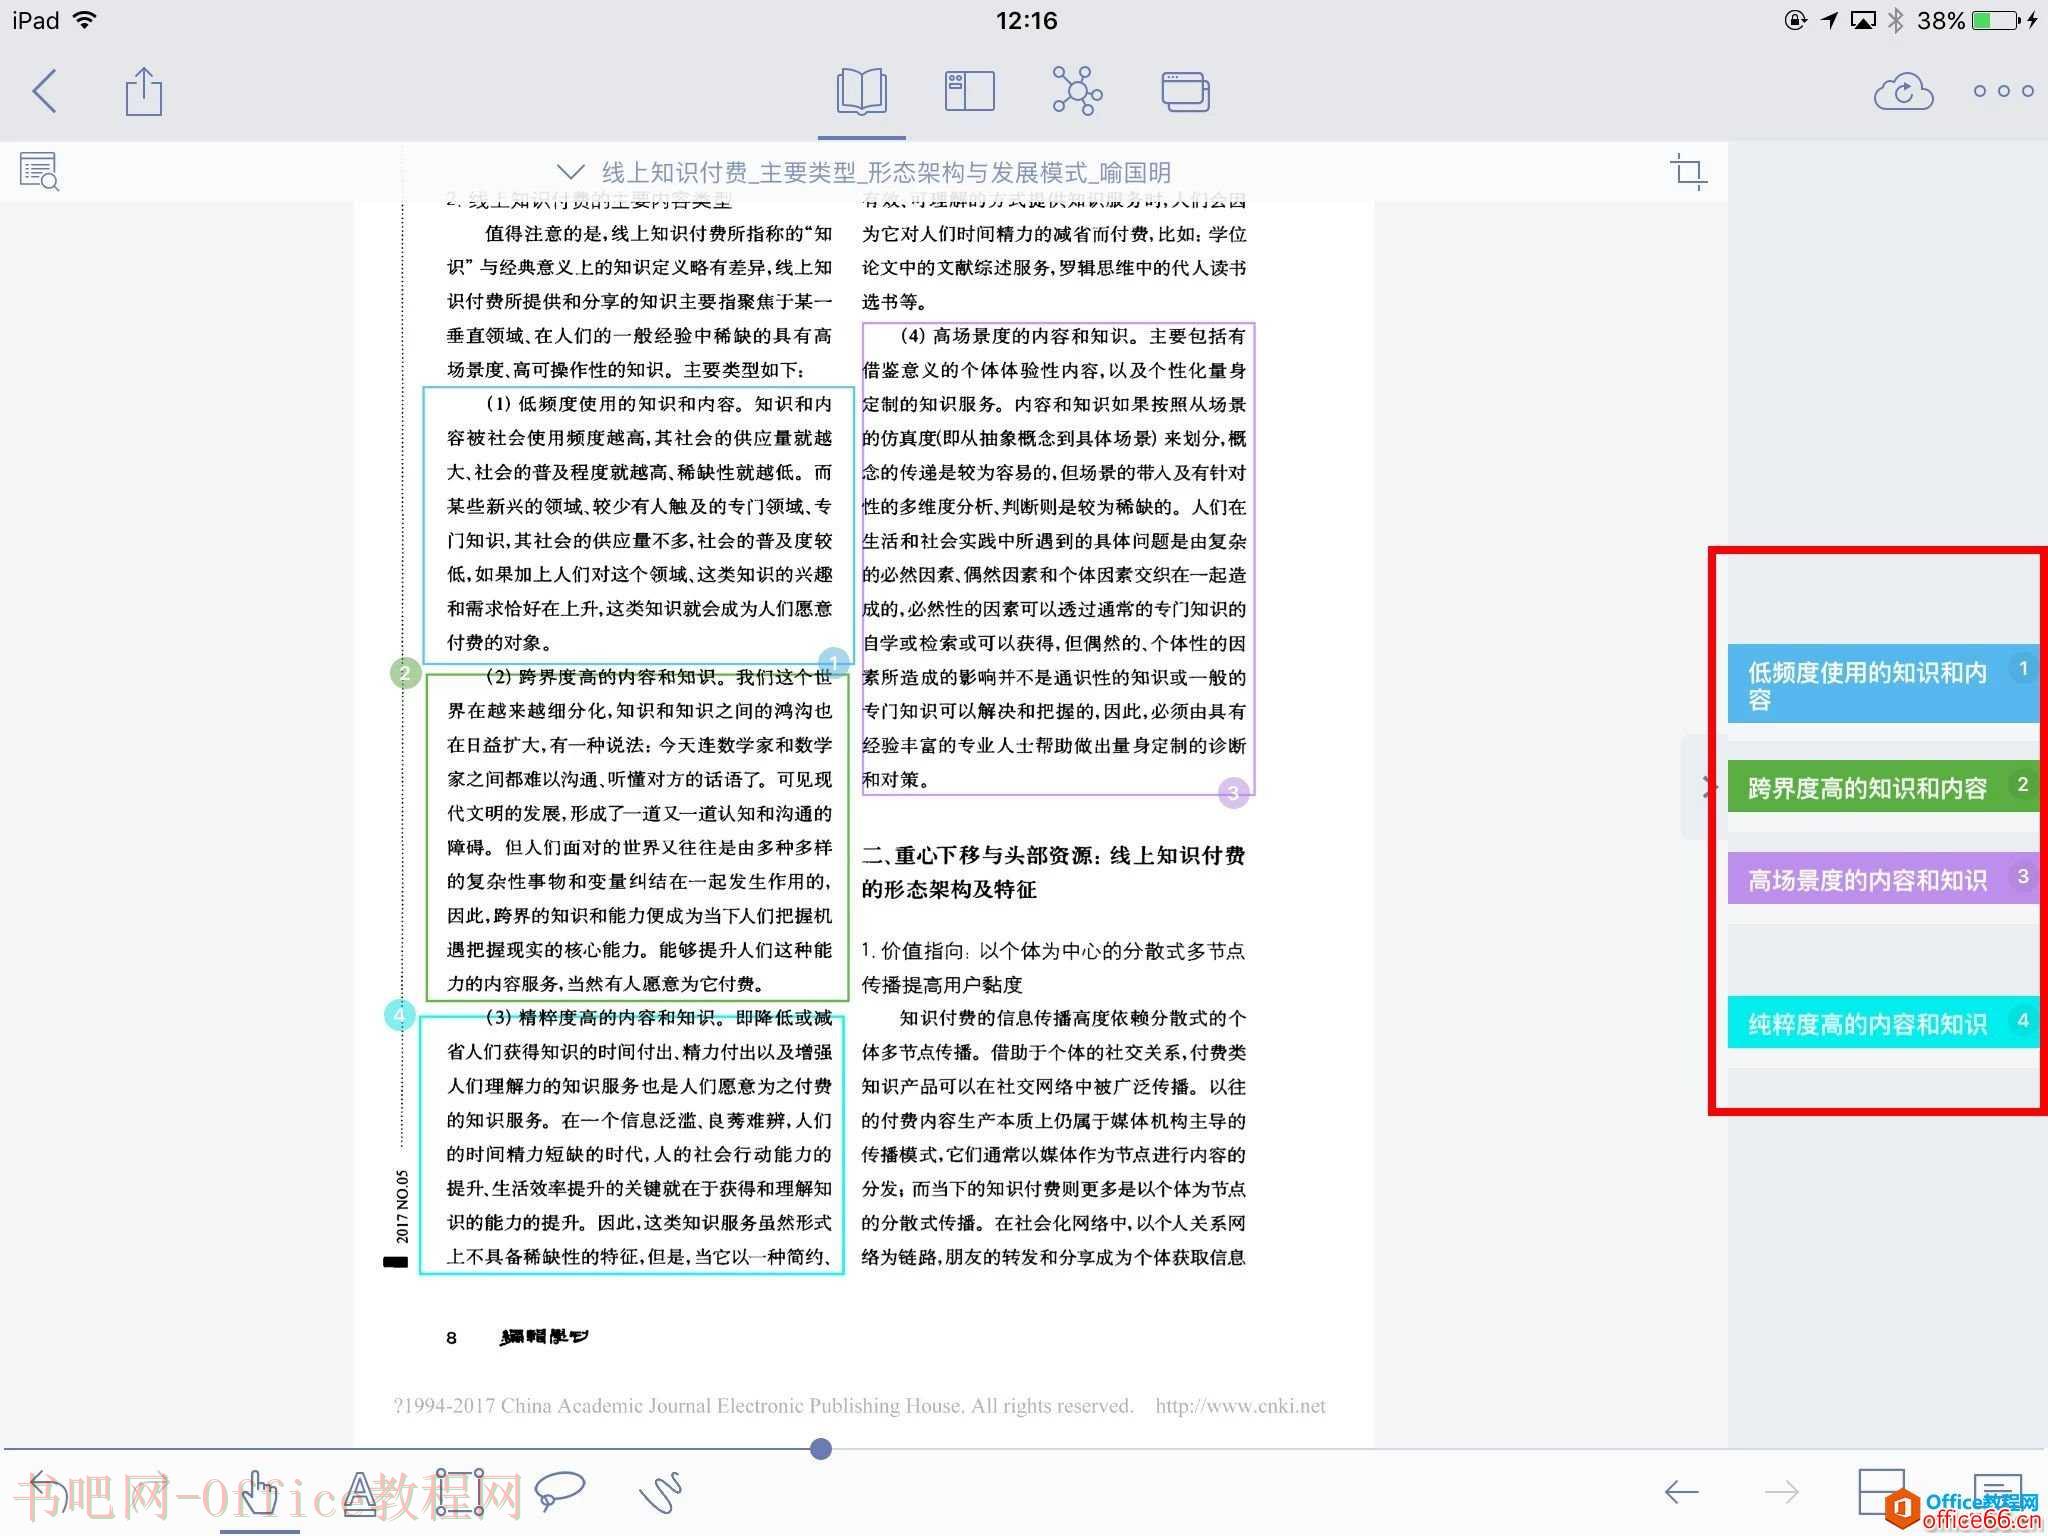
Task: Open the share/export icon
Action: 143,92
